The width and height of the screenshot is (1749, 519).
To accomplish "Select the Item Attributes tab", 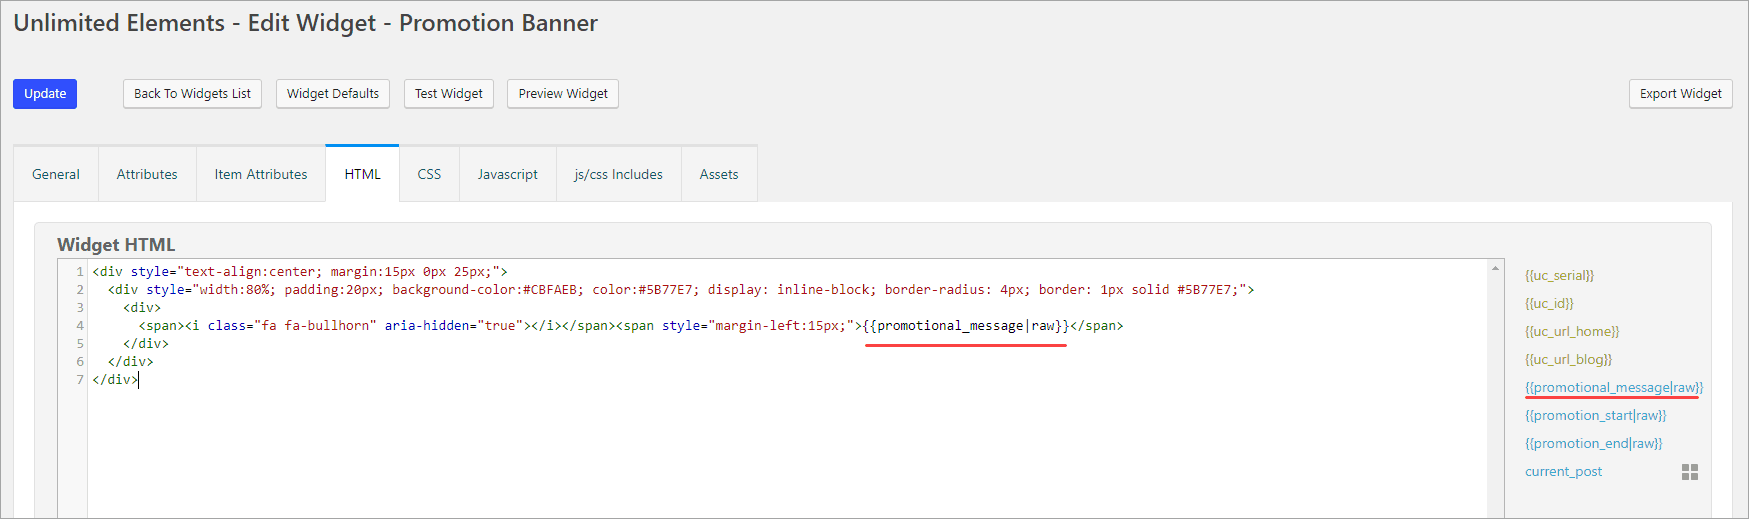I will coord(261,174).
